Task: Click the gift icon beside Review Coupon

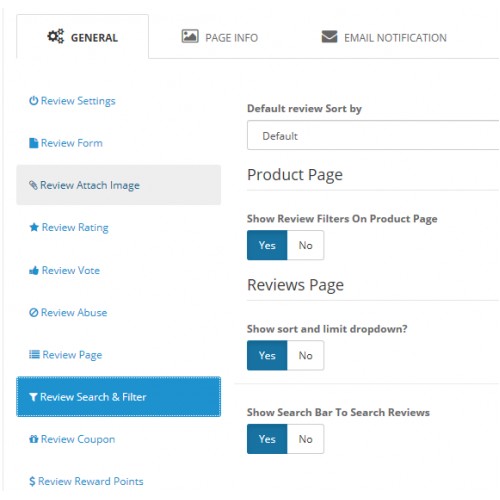Action: pyautogui.click(x=33, y=439)
